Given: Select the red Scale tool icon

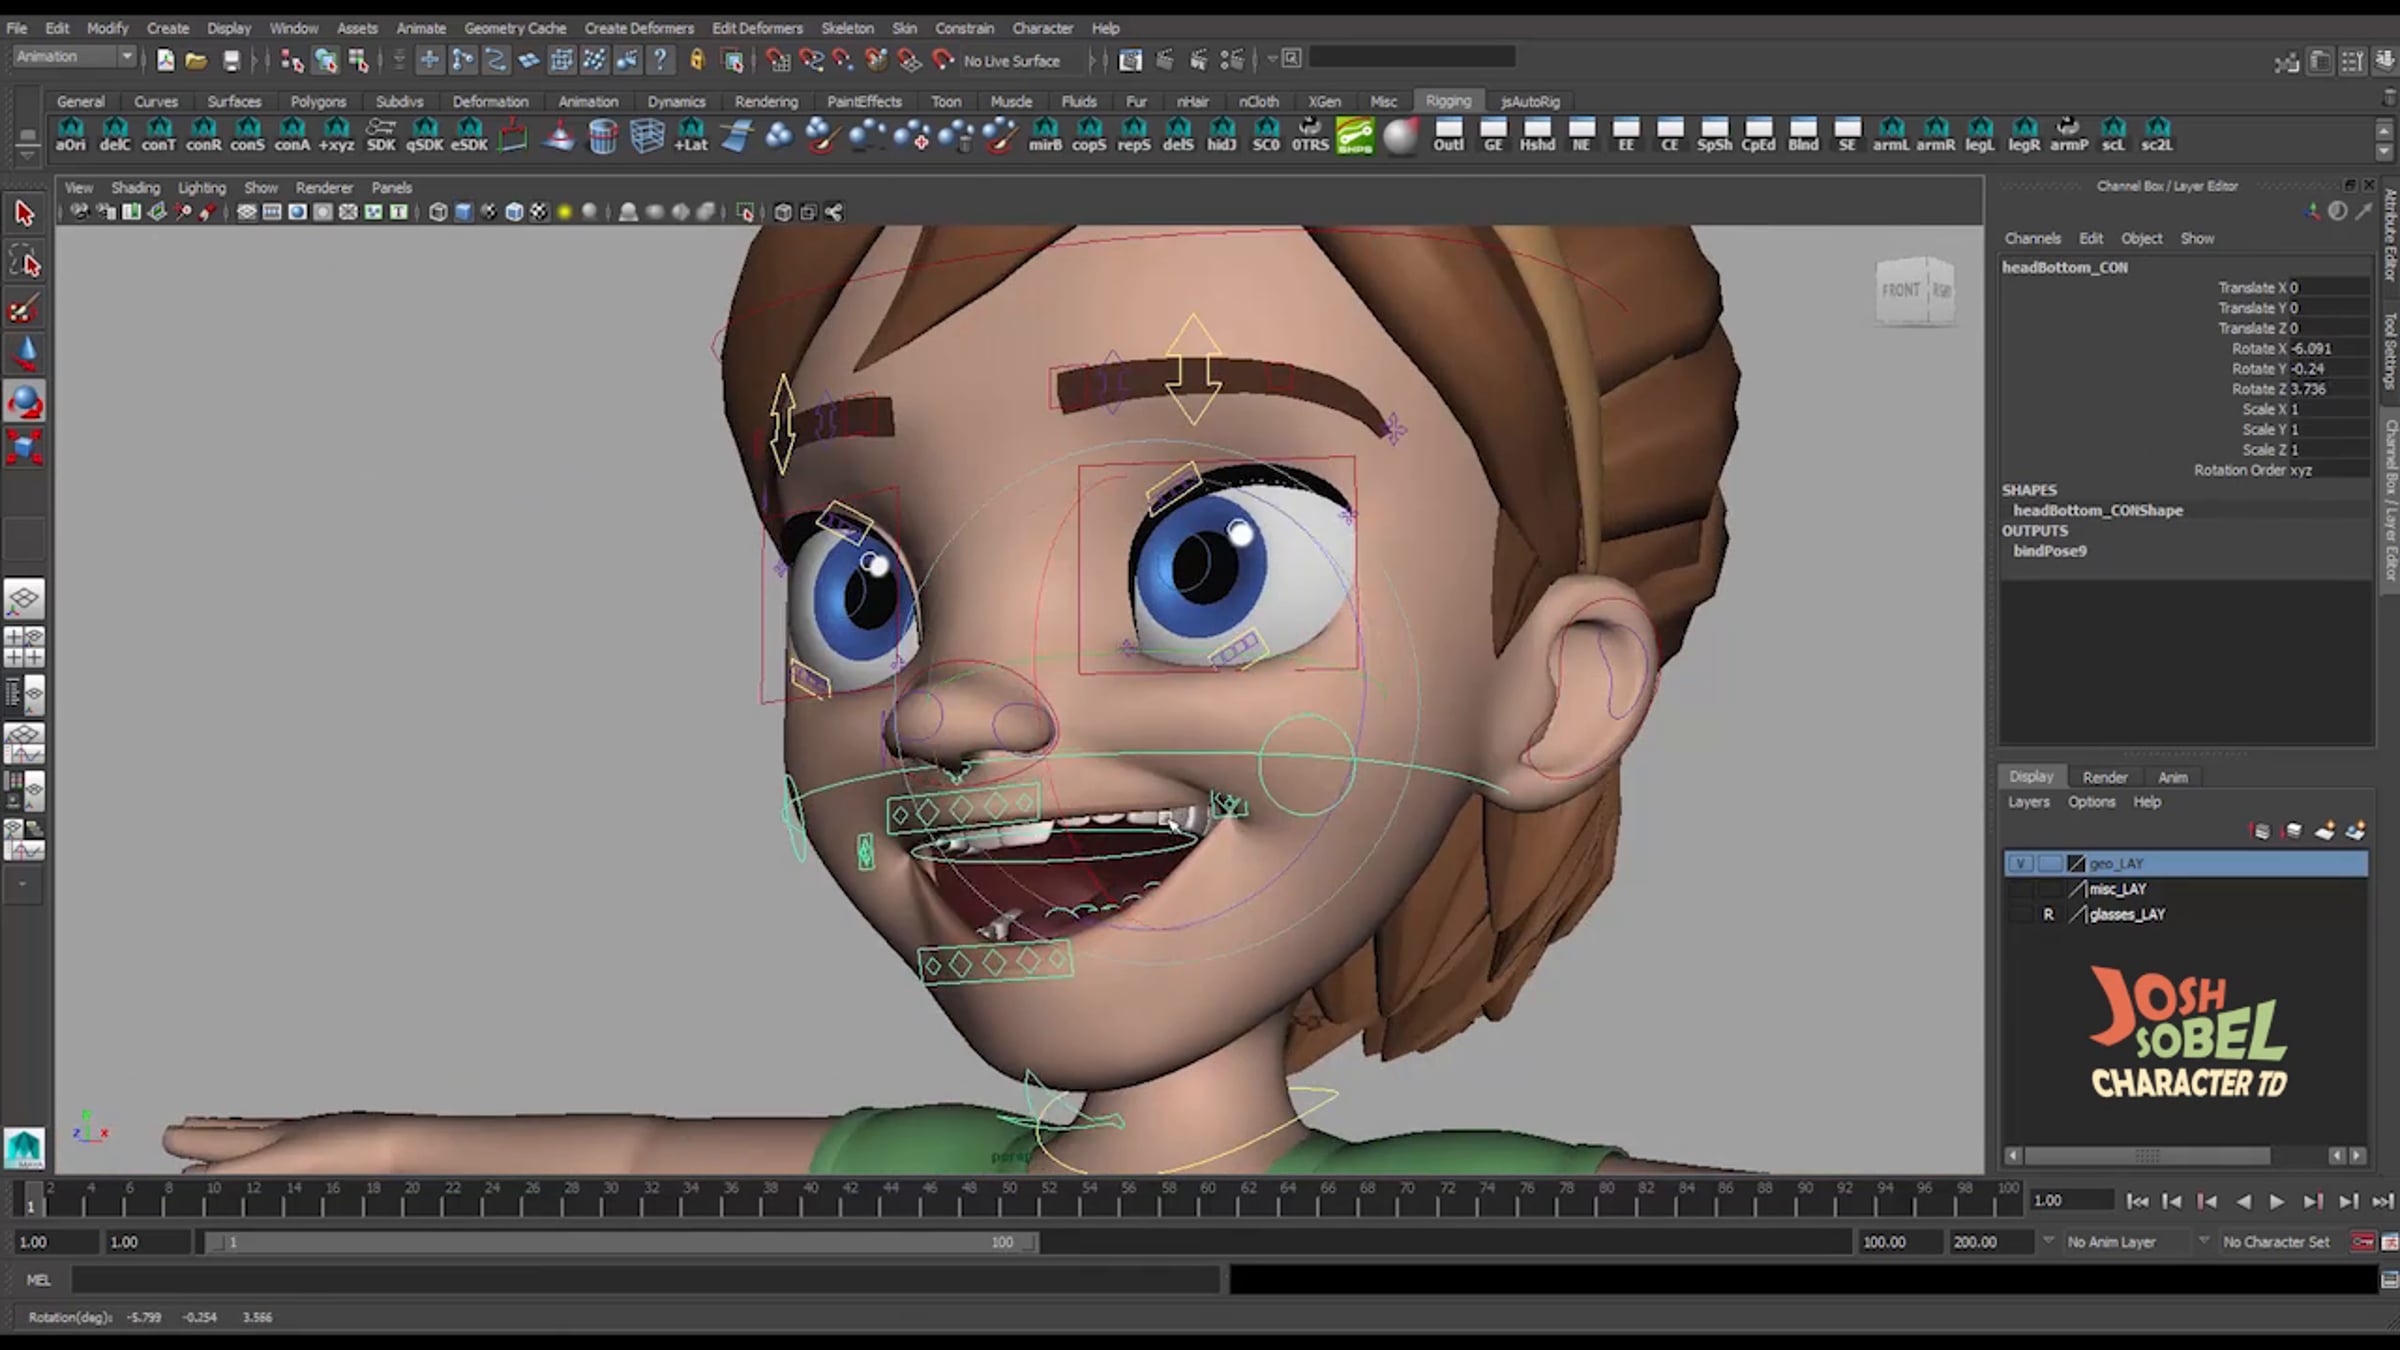Looking at the screenshot, I should tap(25, 447).
